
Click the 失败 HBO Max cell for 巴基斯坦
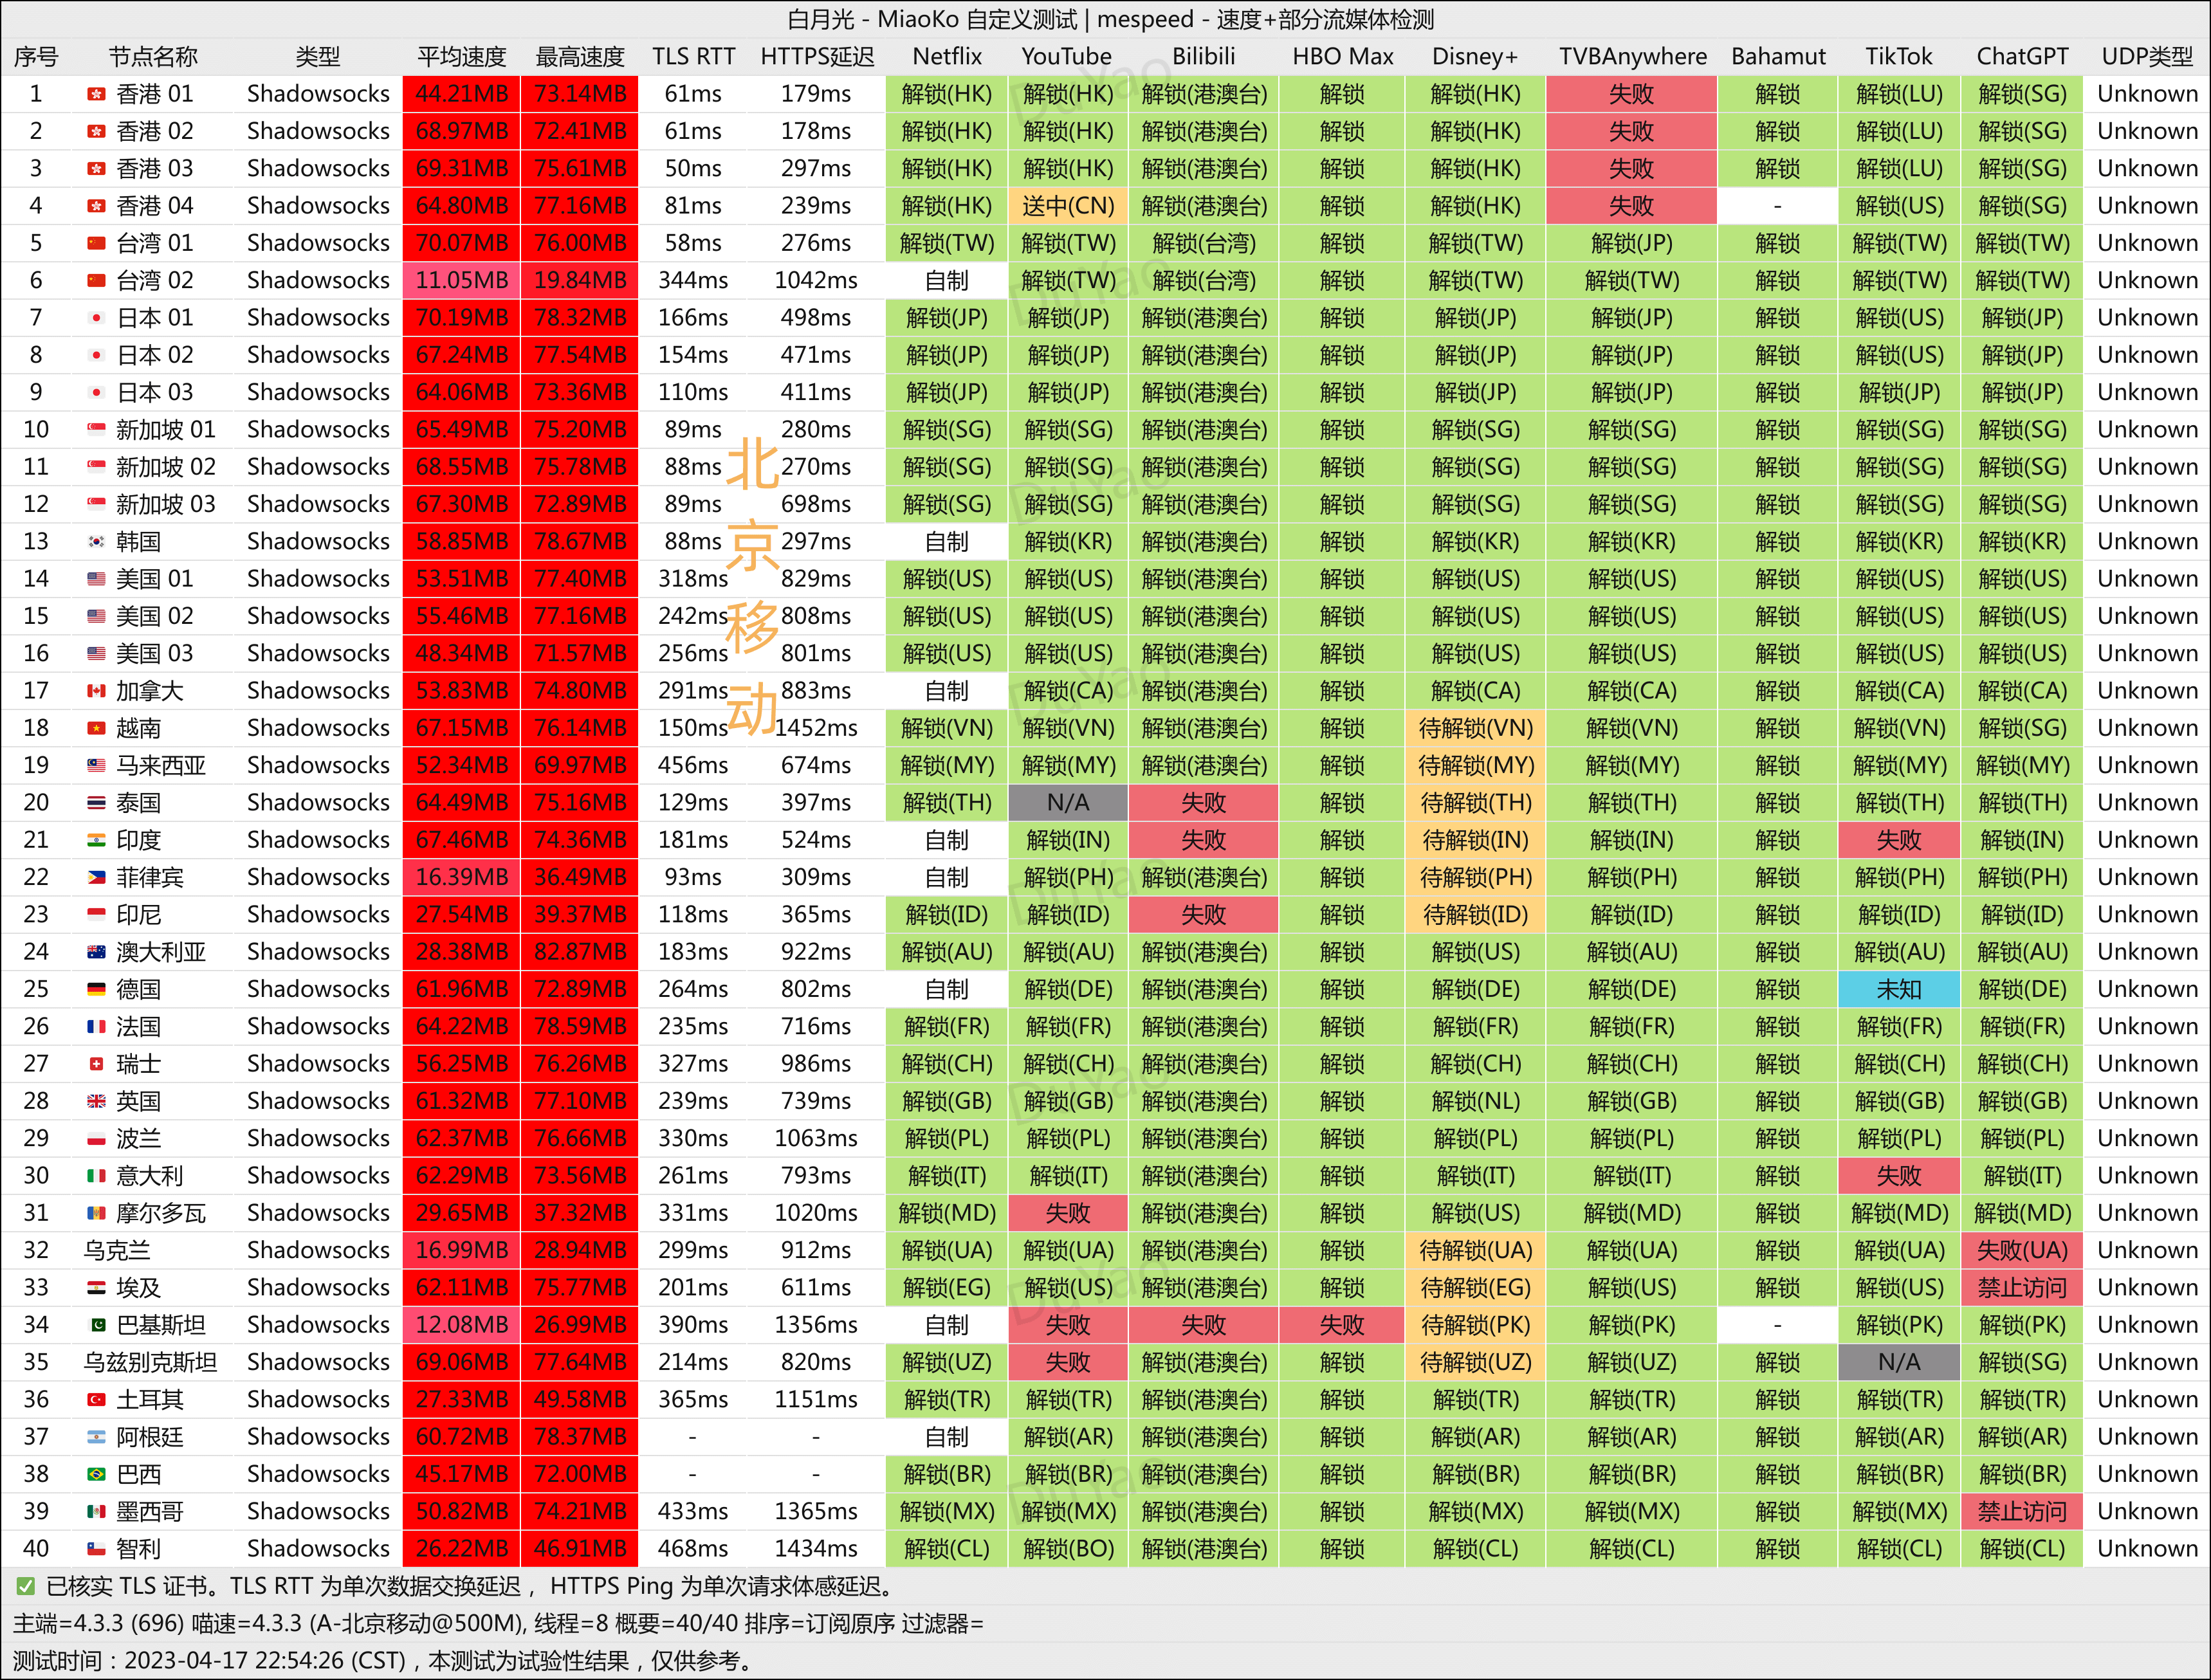[1342, 1325]
